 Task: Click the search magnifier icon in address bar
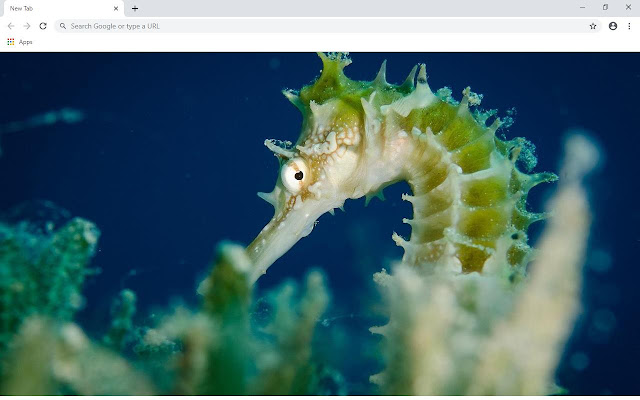click(x=63, y=26)
